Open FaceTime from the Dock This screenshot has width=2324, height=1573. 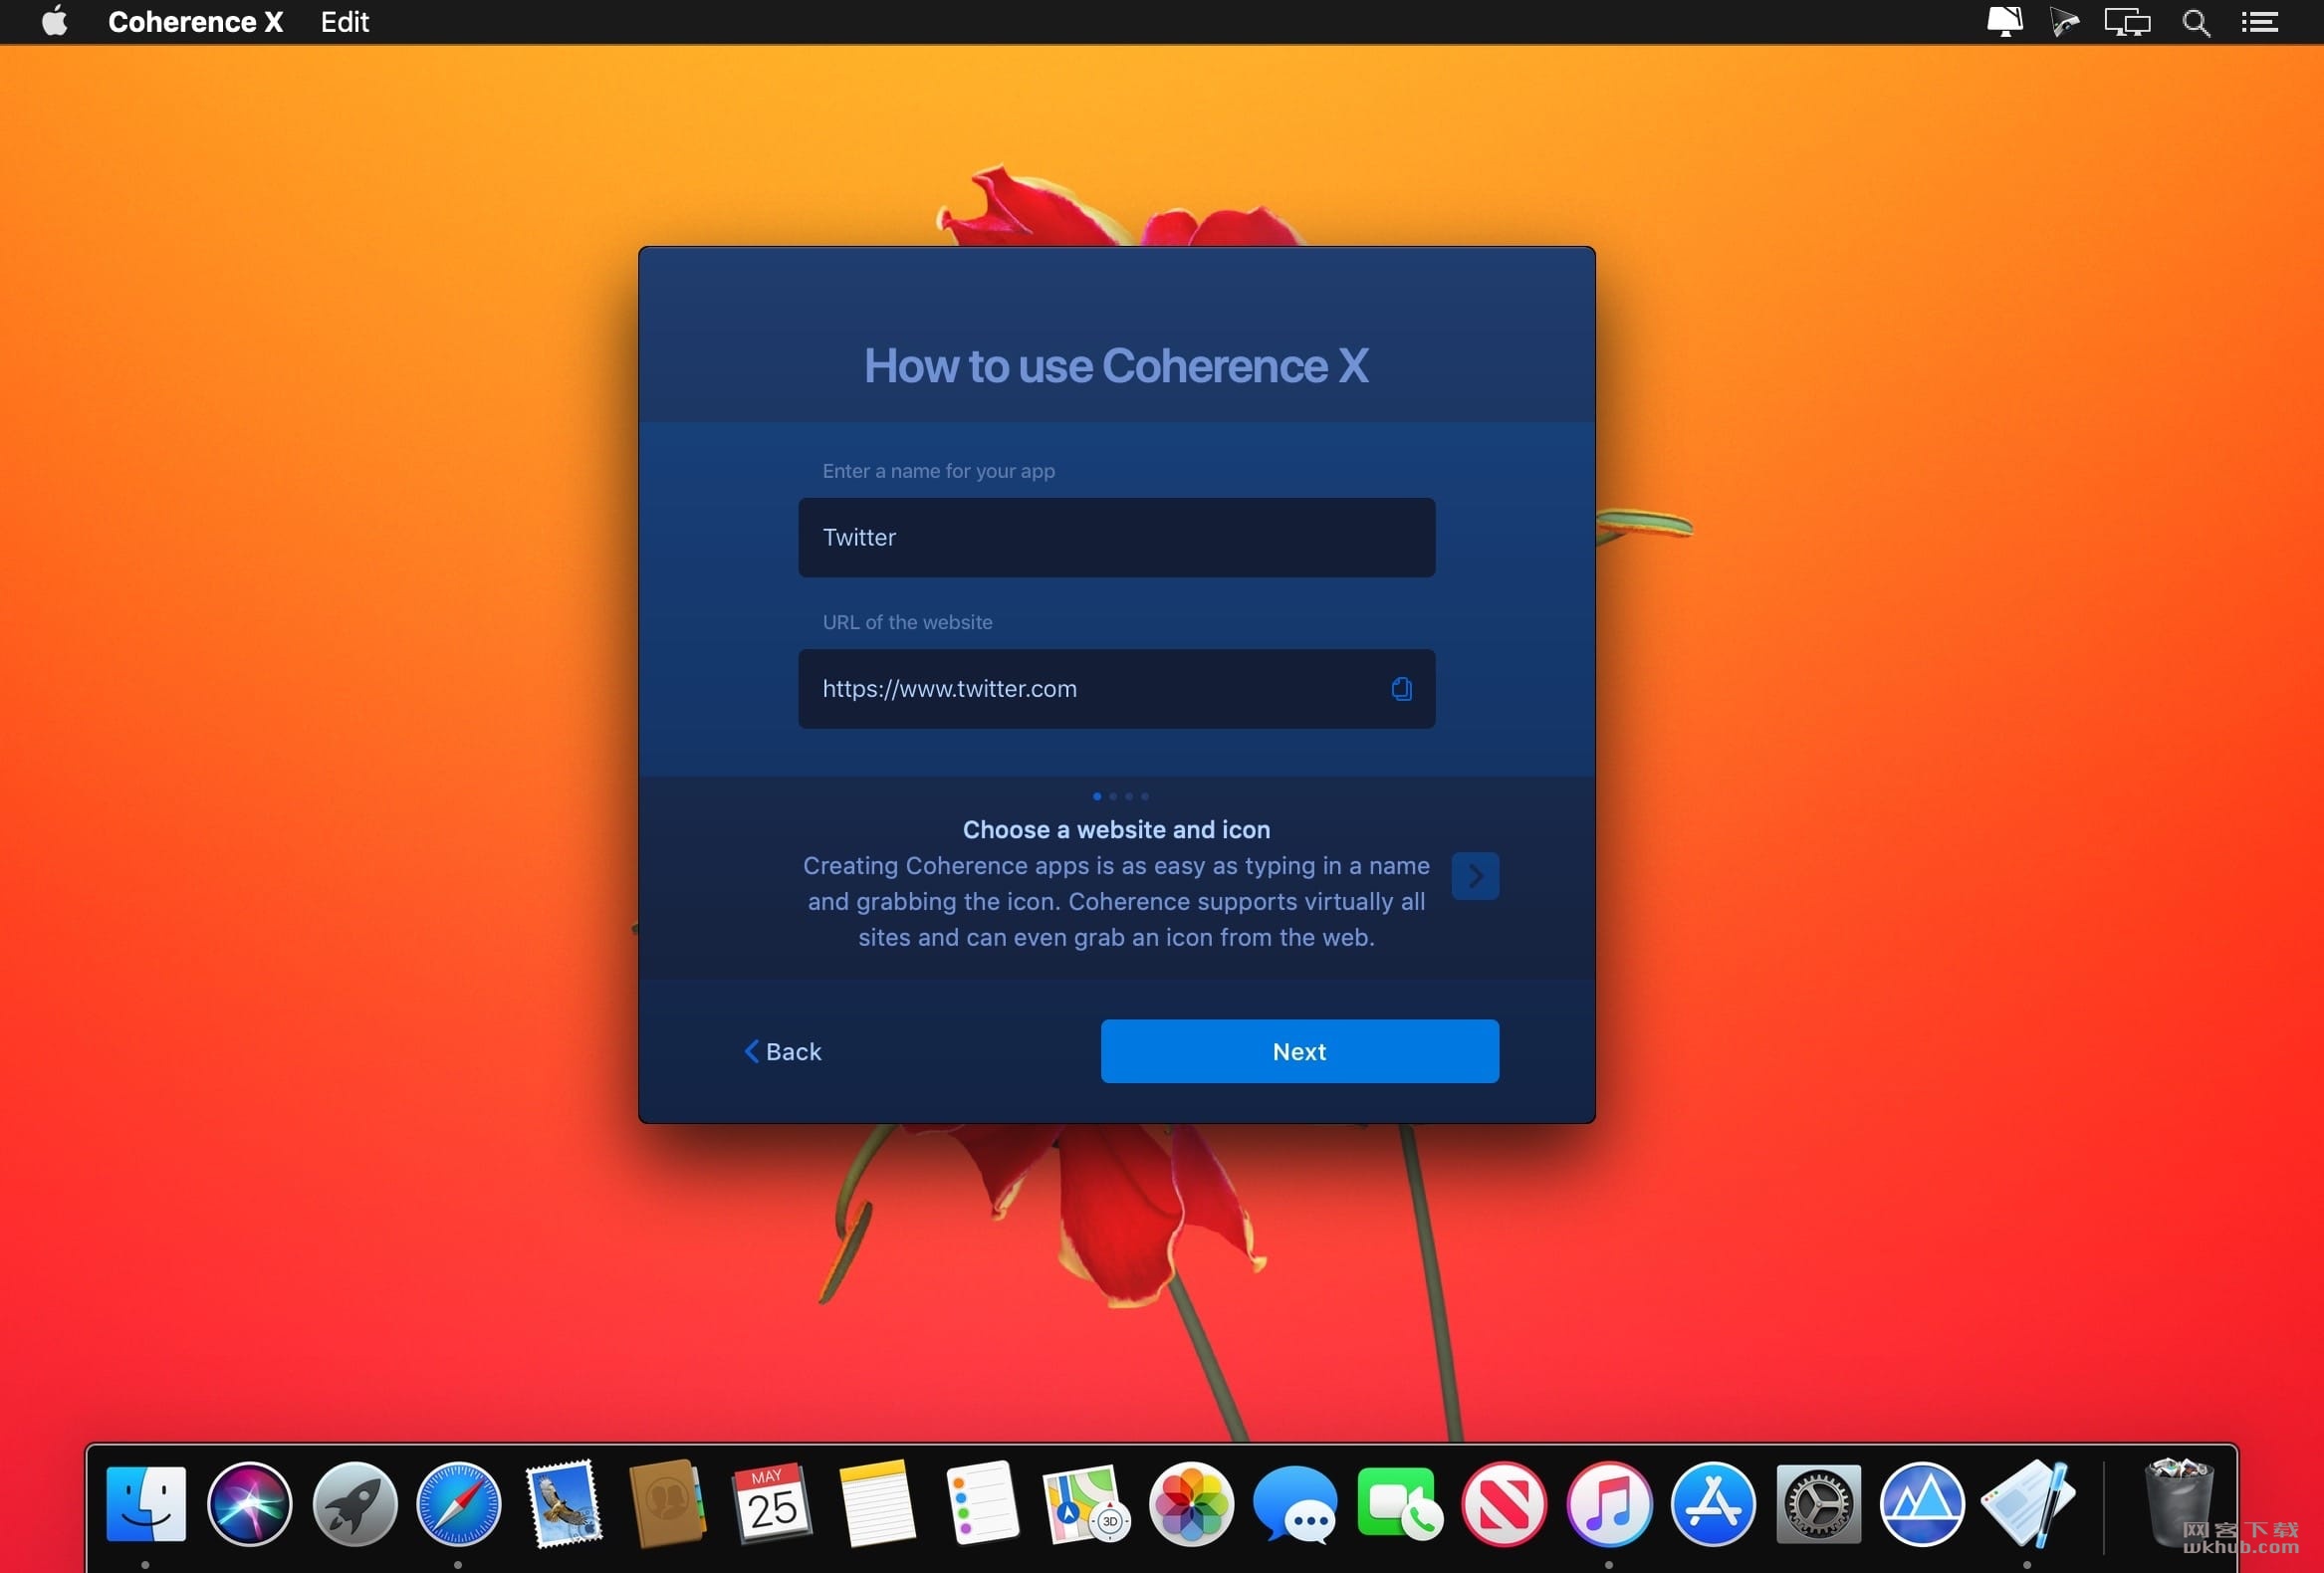click(1399, 1503)
